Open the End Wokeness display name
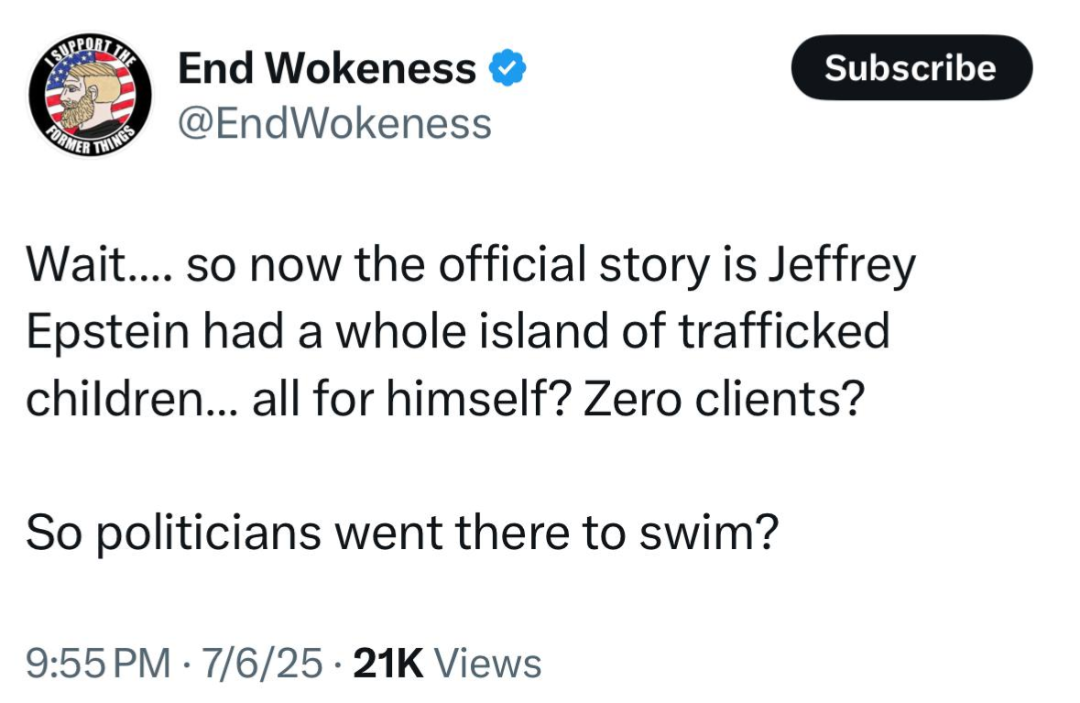 pyautogui.click(x=327, y=68)
